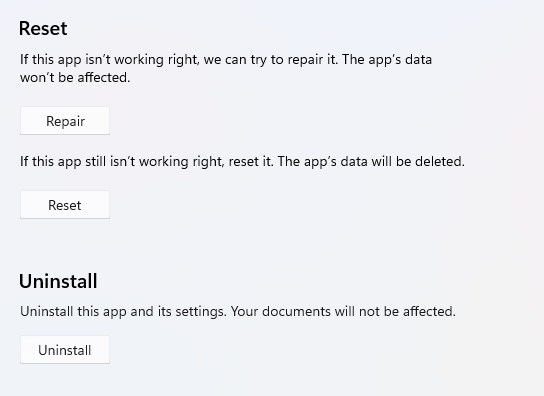Click the words "The app's data" in the repair description
Screen dimensions: 544x396
coord(387,59)
